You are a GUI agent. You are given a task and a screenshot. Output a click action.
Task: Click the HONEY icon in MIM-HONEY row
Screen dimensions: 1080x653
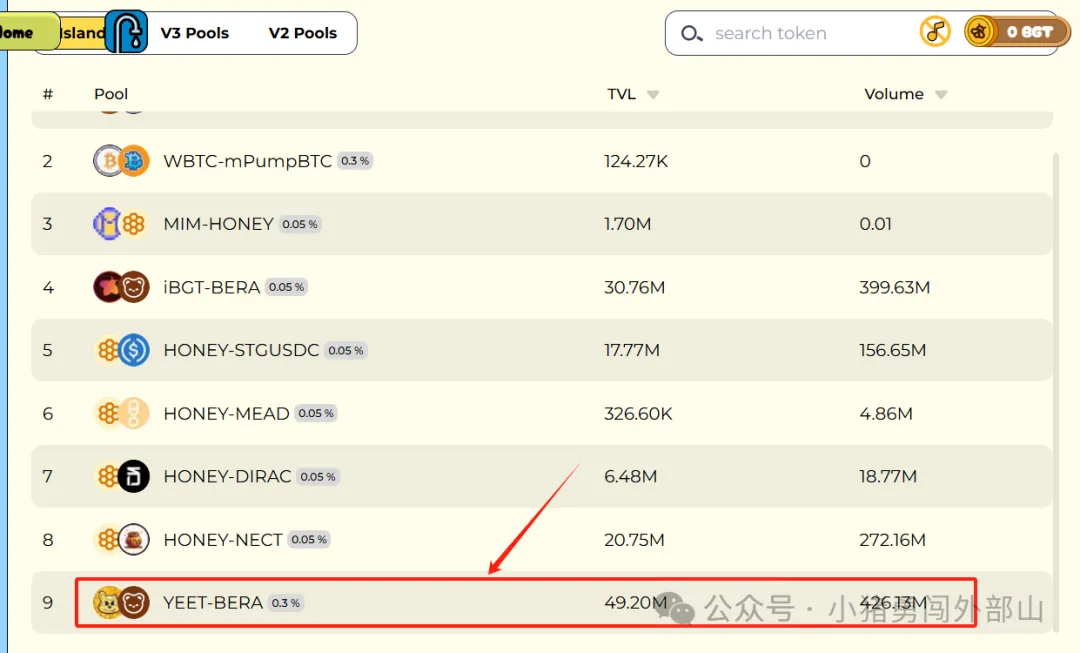pyautogui.click(x=134, y=224)
